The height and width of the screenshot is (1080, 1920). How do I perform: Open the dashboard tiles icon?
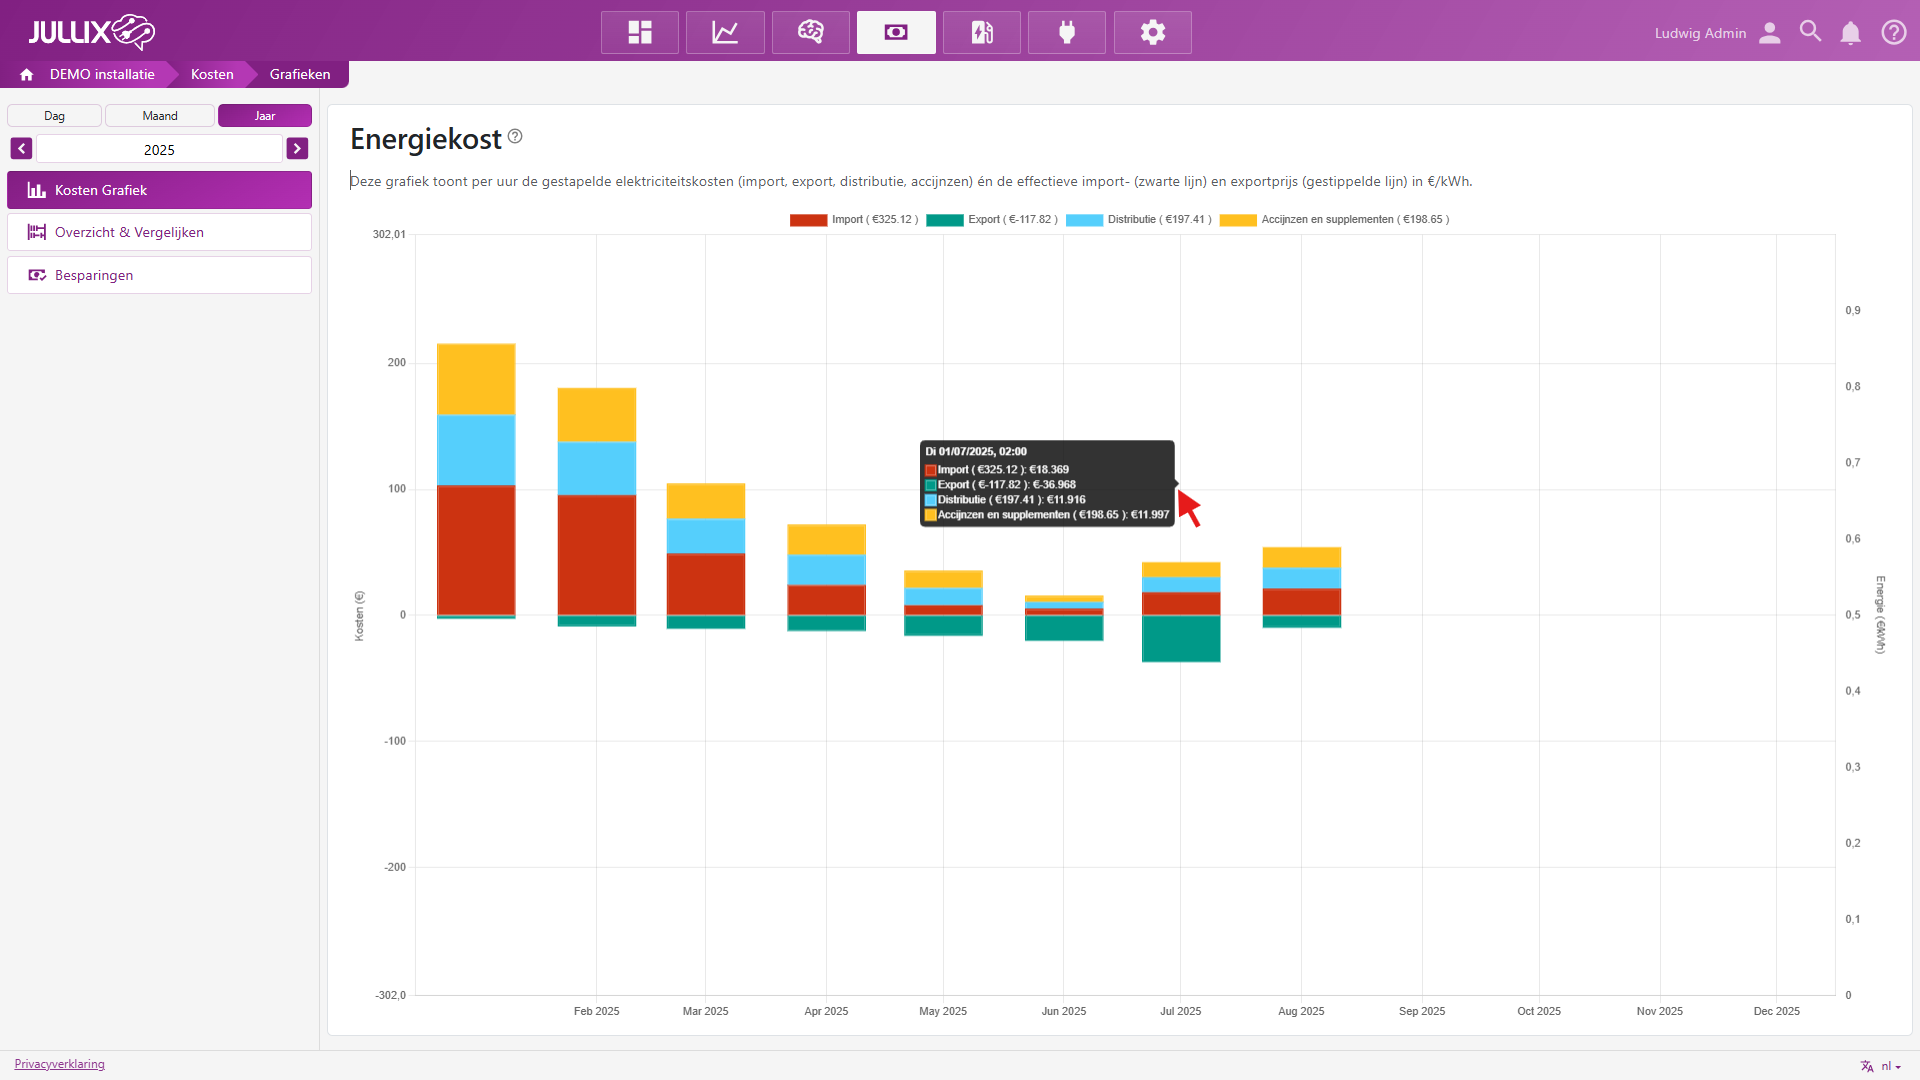(x=640, y=33)
